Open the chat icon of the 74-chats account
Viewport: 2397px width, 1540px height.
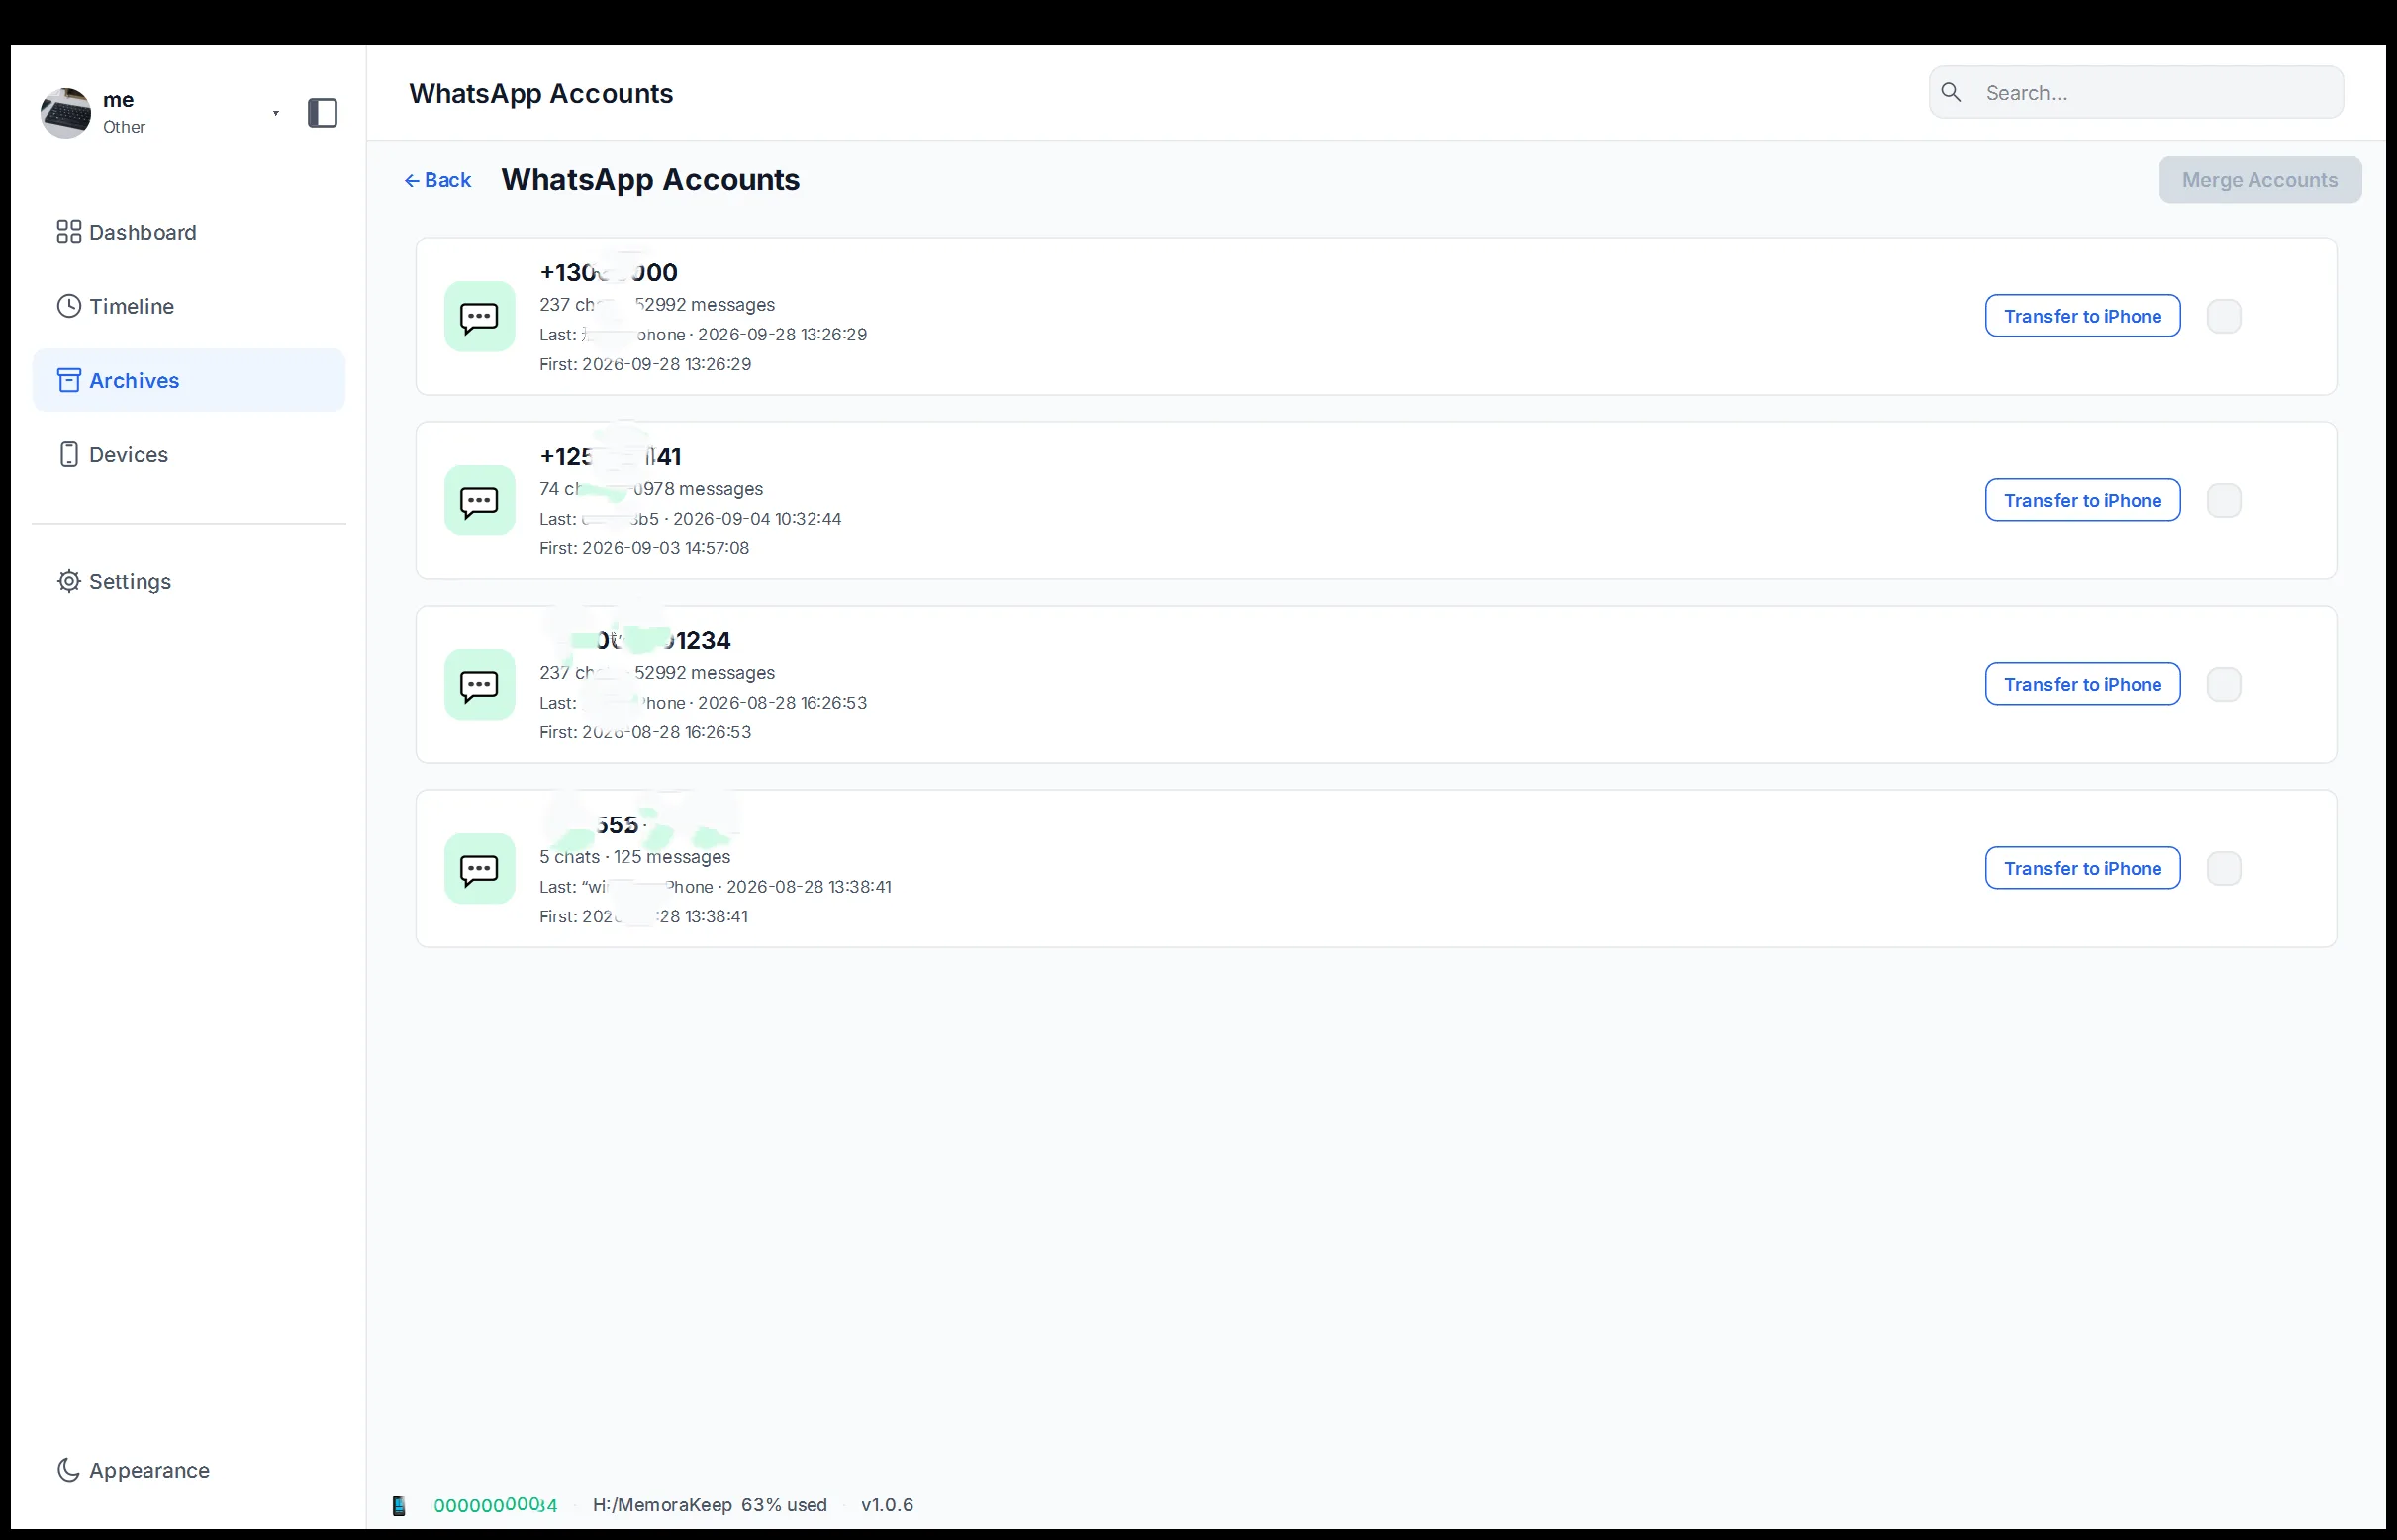pyautogui.click(x=479, y=500)
